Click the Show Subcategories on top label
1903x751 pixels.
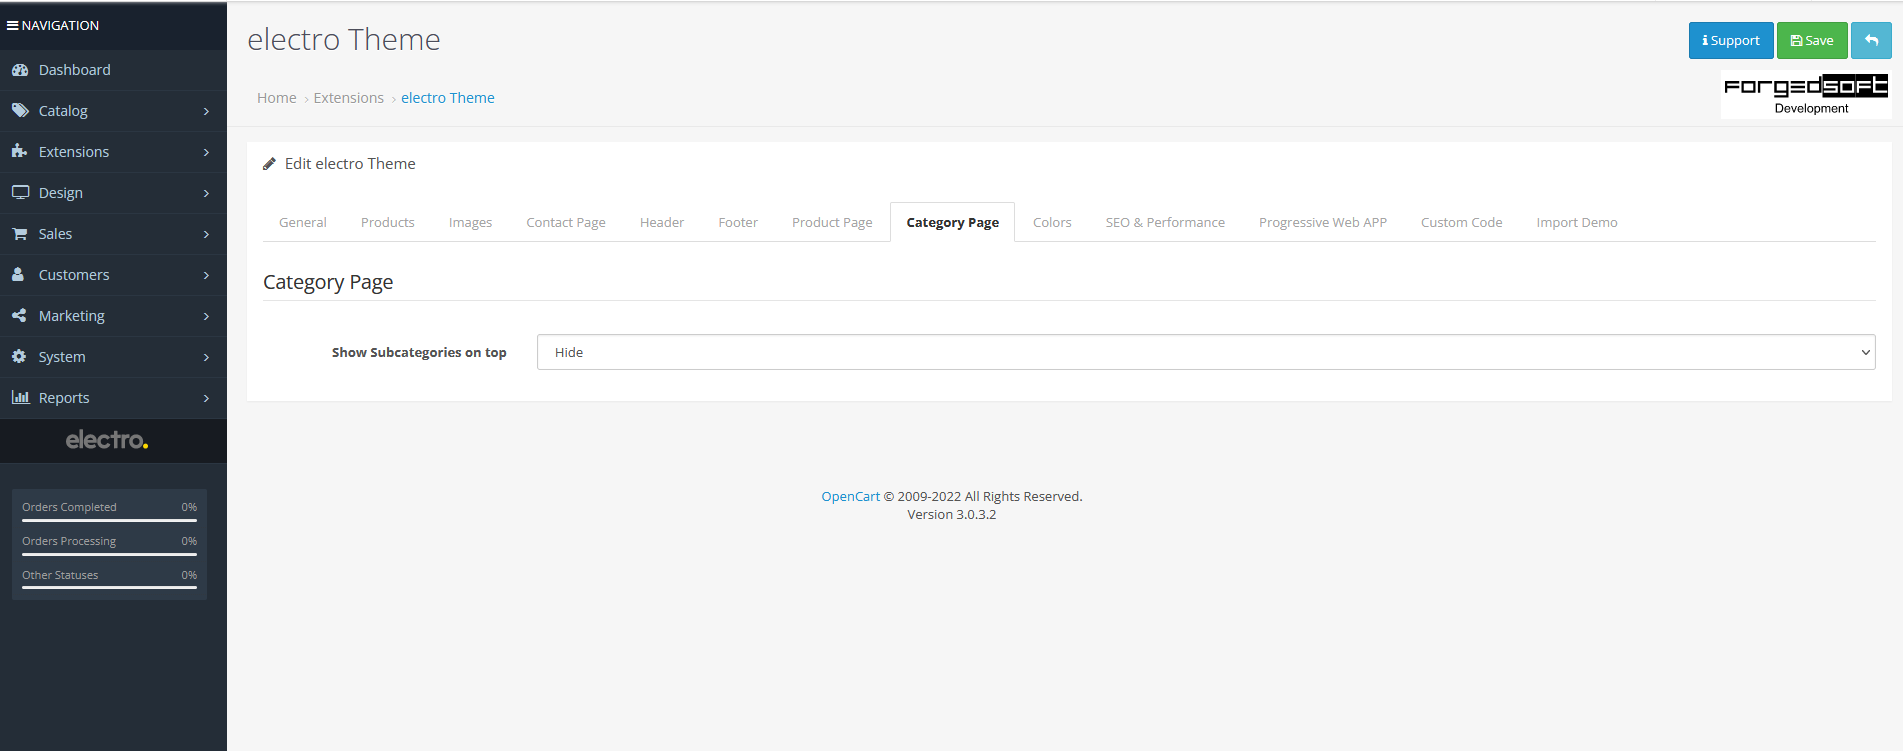click(x=419, y=352)
